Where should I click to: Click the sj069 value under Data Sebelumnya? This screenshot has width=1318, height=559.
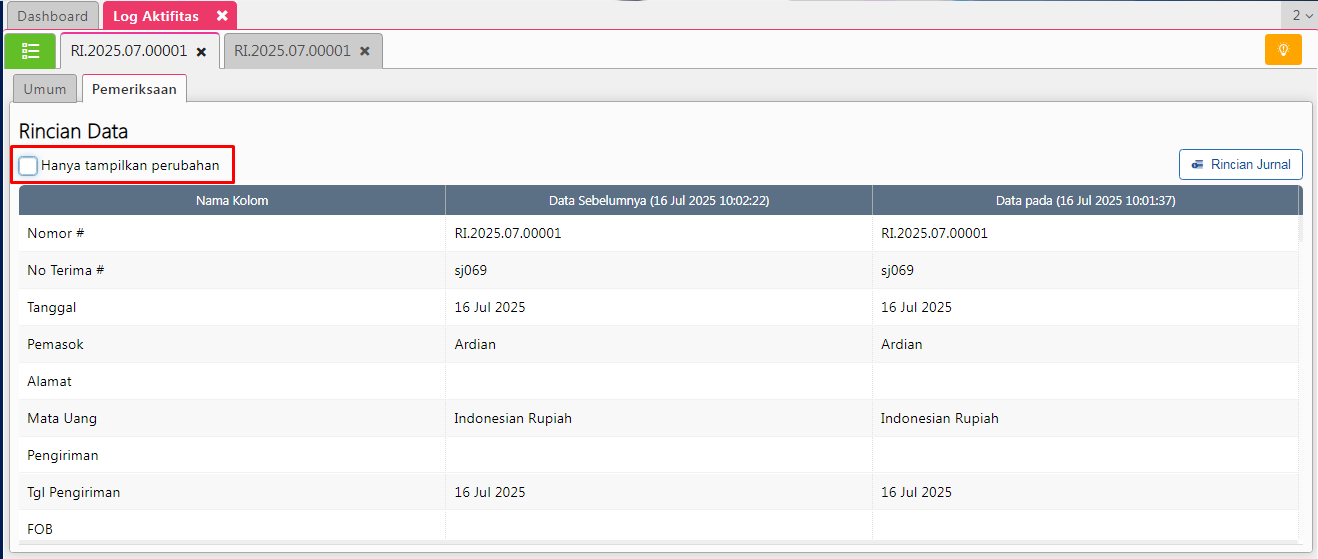pos(471,270)
